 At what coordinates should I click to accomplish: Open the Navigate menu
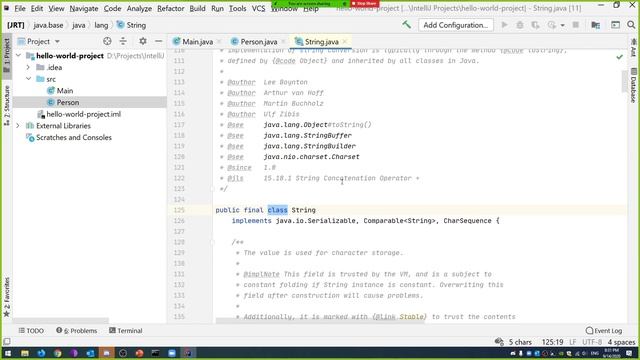tap(84, 8)
